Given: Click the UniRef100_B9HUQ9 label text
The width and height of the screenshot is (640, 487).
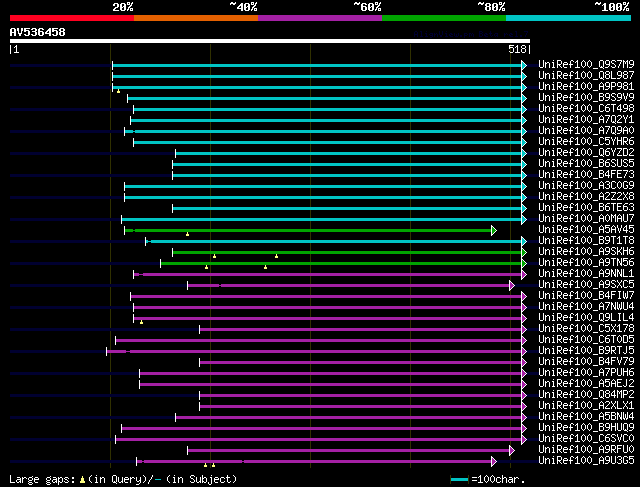Looking at the screenshot, I should pos(586,428).
